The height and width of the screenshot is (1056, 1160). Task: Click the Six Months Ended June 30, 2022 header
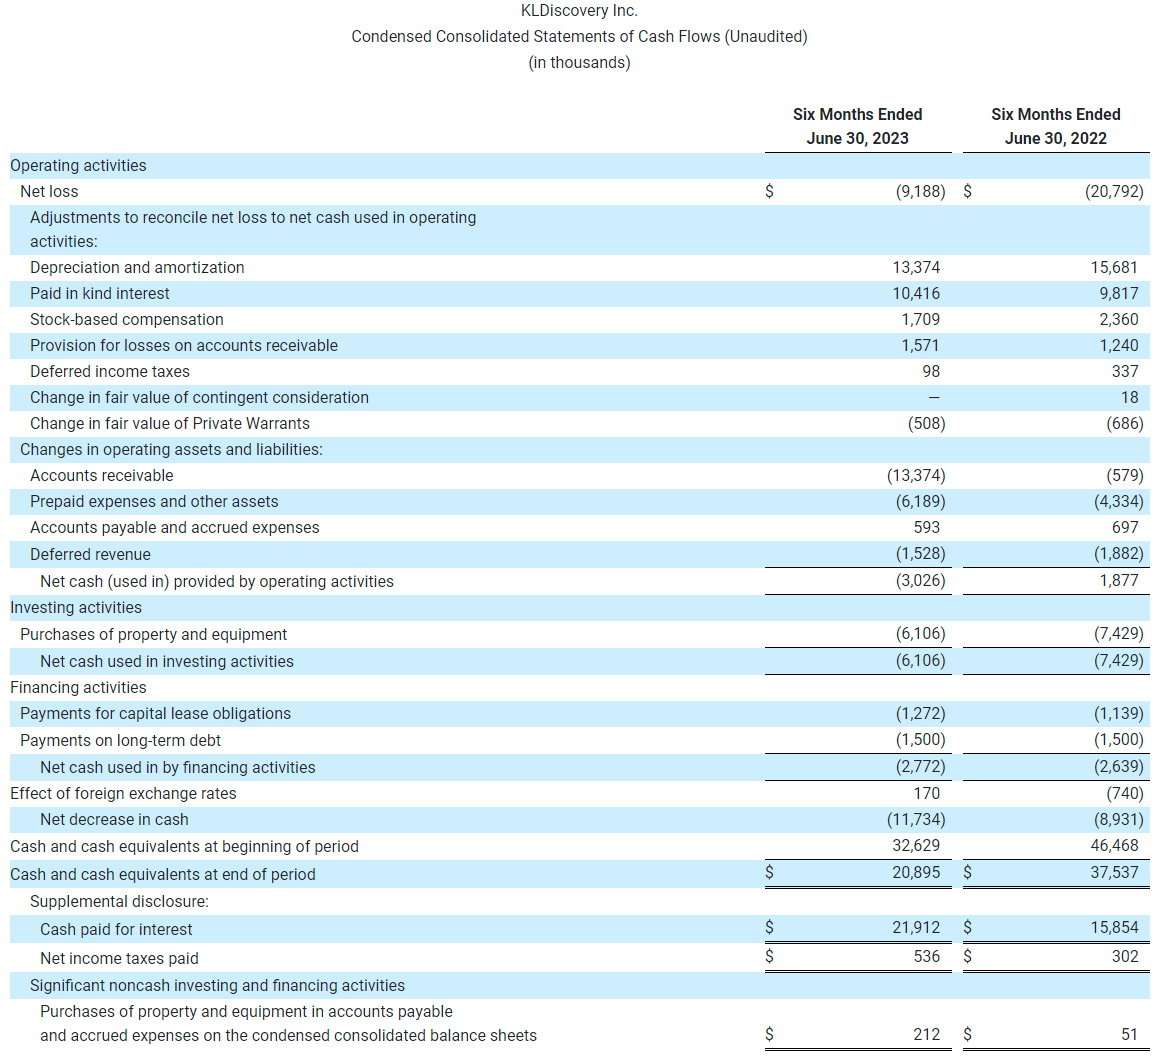1056,126
